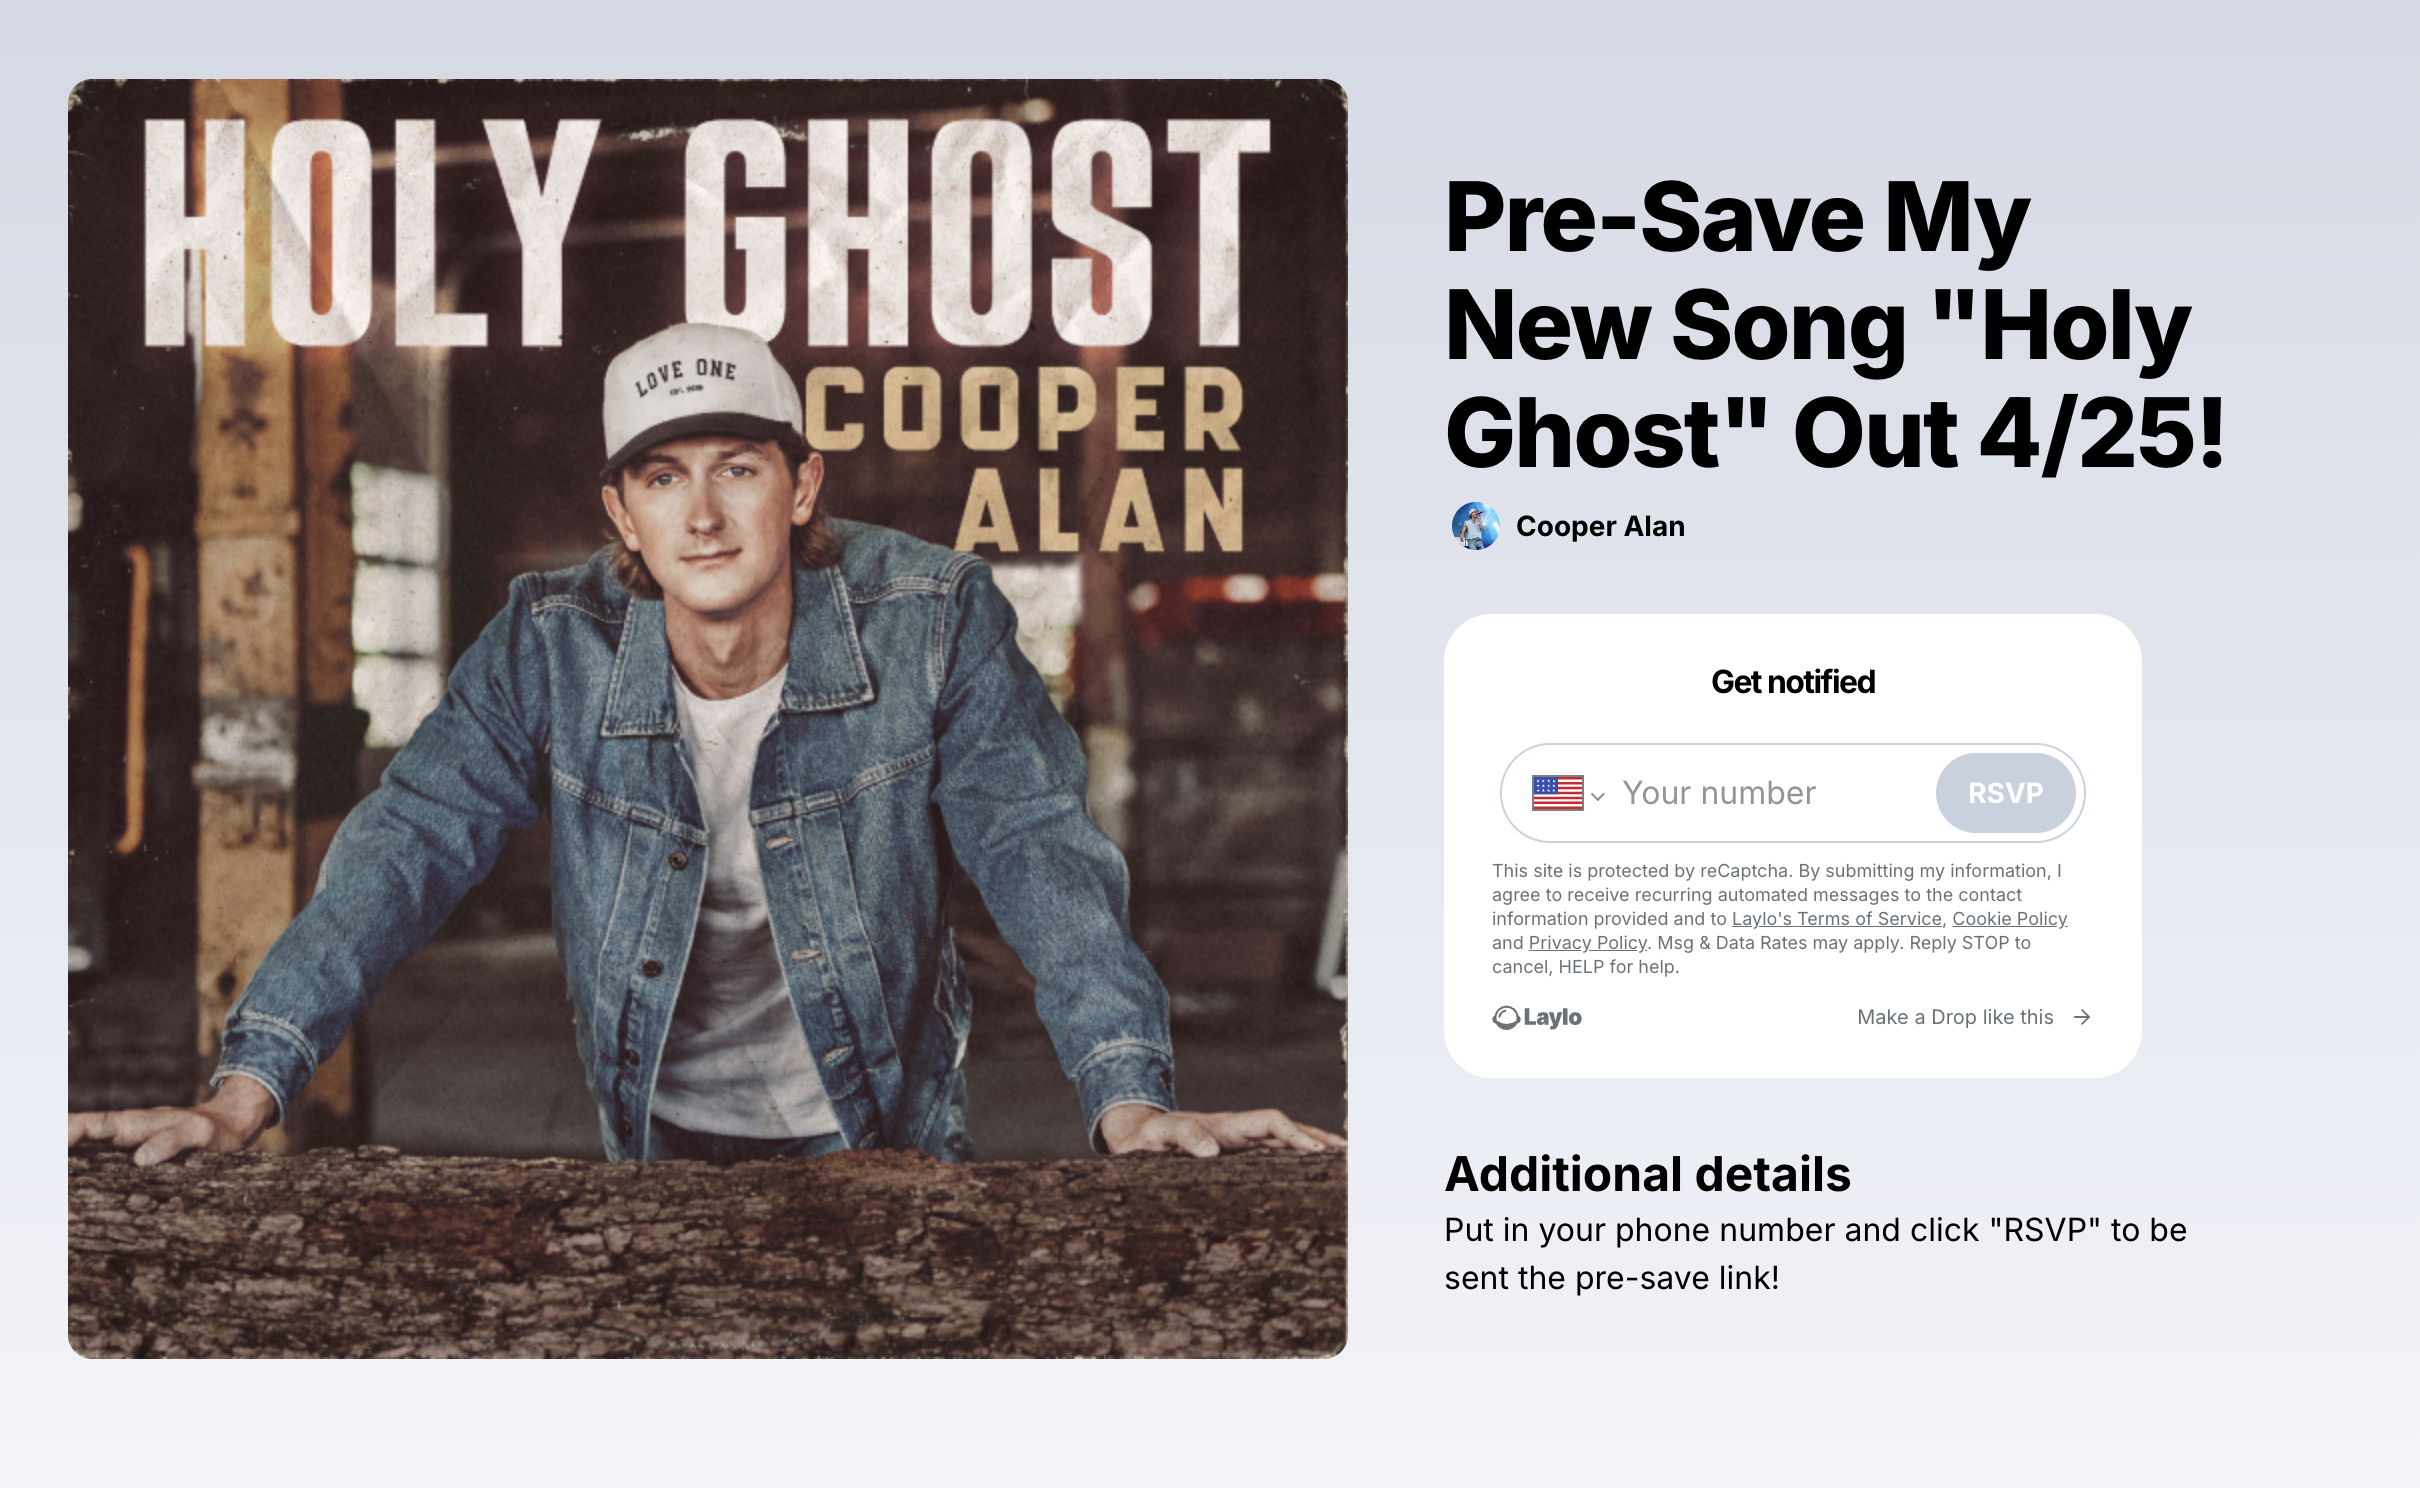This screenshot has width=2420, height=1488.
Task: Click the Laylo wordmark text
Action: click(x=1552, y=1018)
